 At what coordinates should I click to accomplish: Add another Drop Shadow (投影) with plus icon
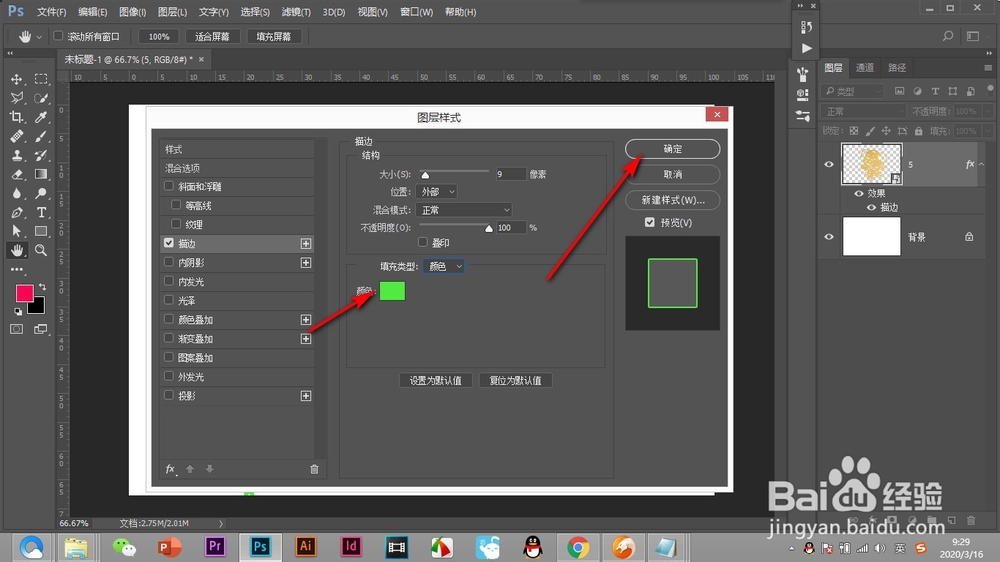pos(305,396)
